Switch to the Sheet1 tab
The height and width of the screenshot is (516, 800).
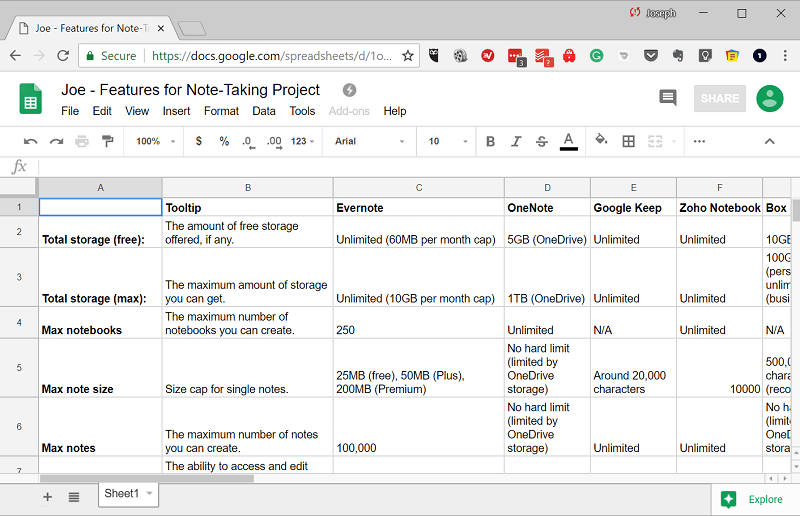(x=121, y=493)
